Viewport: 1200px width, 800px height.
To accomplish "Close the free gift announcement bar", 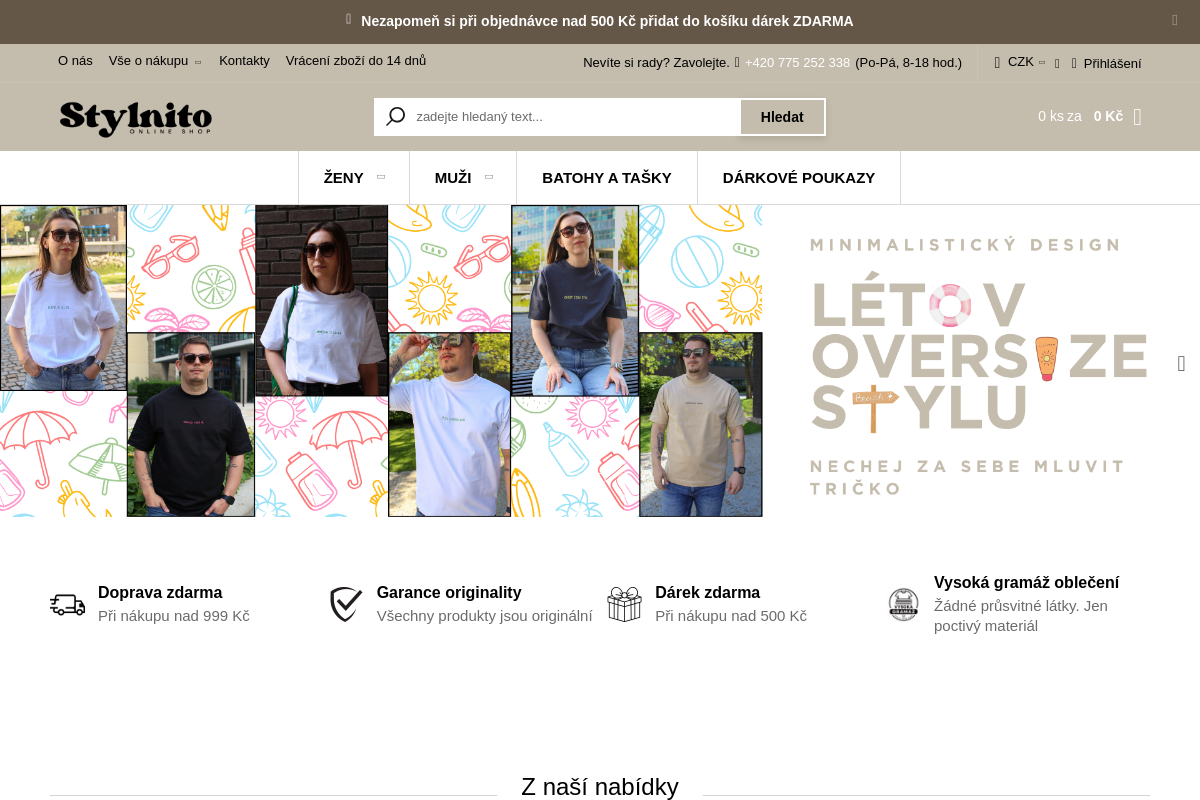I will click(1175, 20).
